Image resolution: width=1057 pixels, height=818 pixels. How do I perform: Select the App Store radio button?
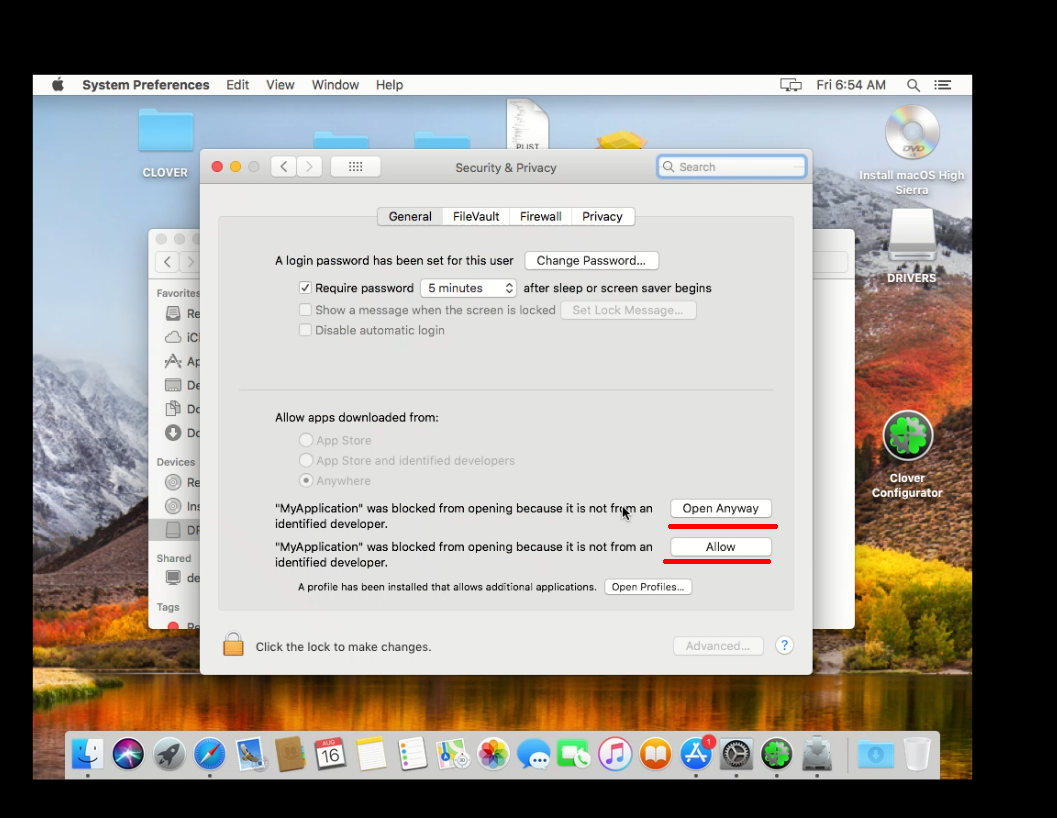click(306, 440)
